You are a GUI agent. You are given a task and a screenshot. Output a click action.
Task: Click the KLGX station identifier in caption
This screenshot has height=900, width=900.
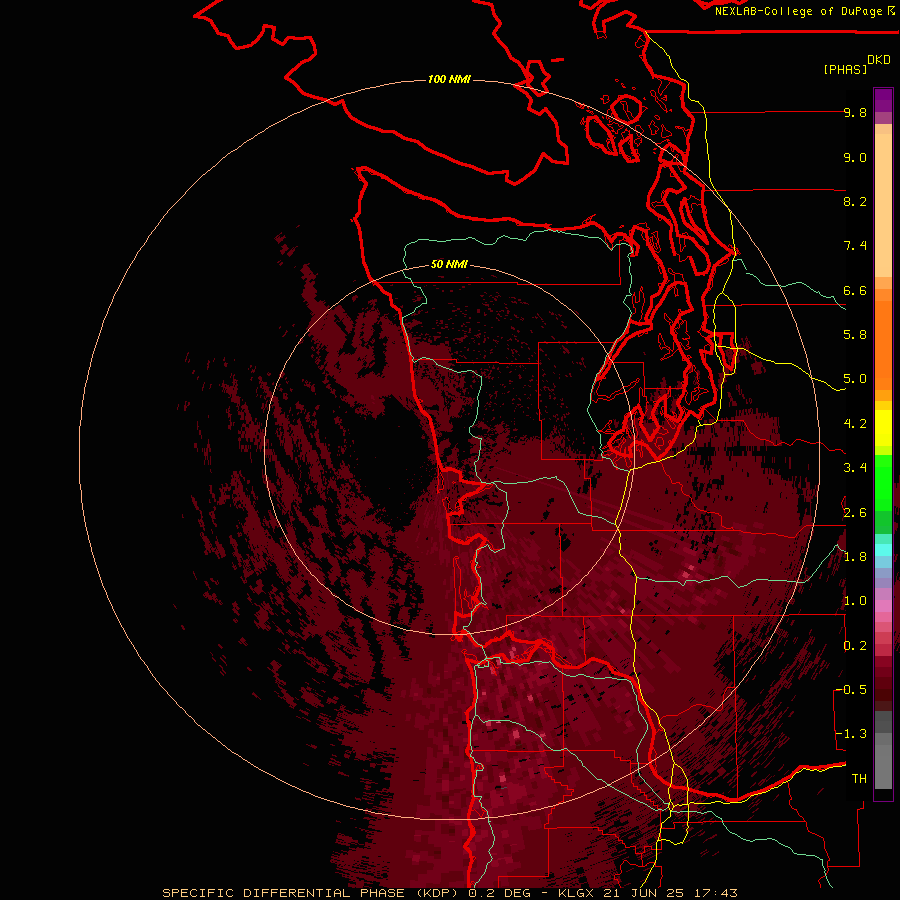pyautogui.click(x=574, y=893)
